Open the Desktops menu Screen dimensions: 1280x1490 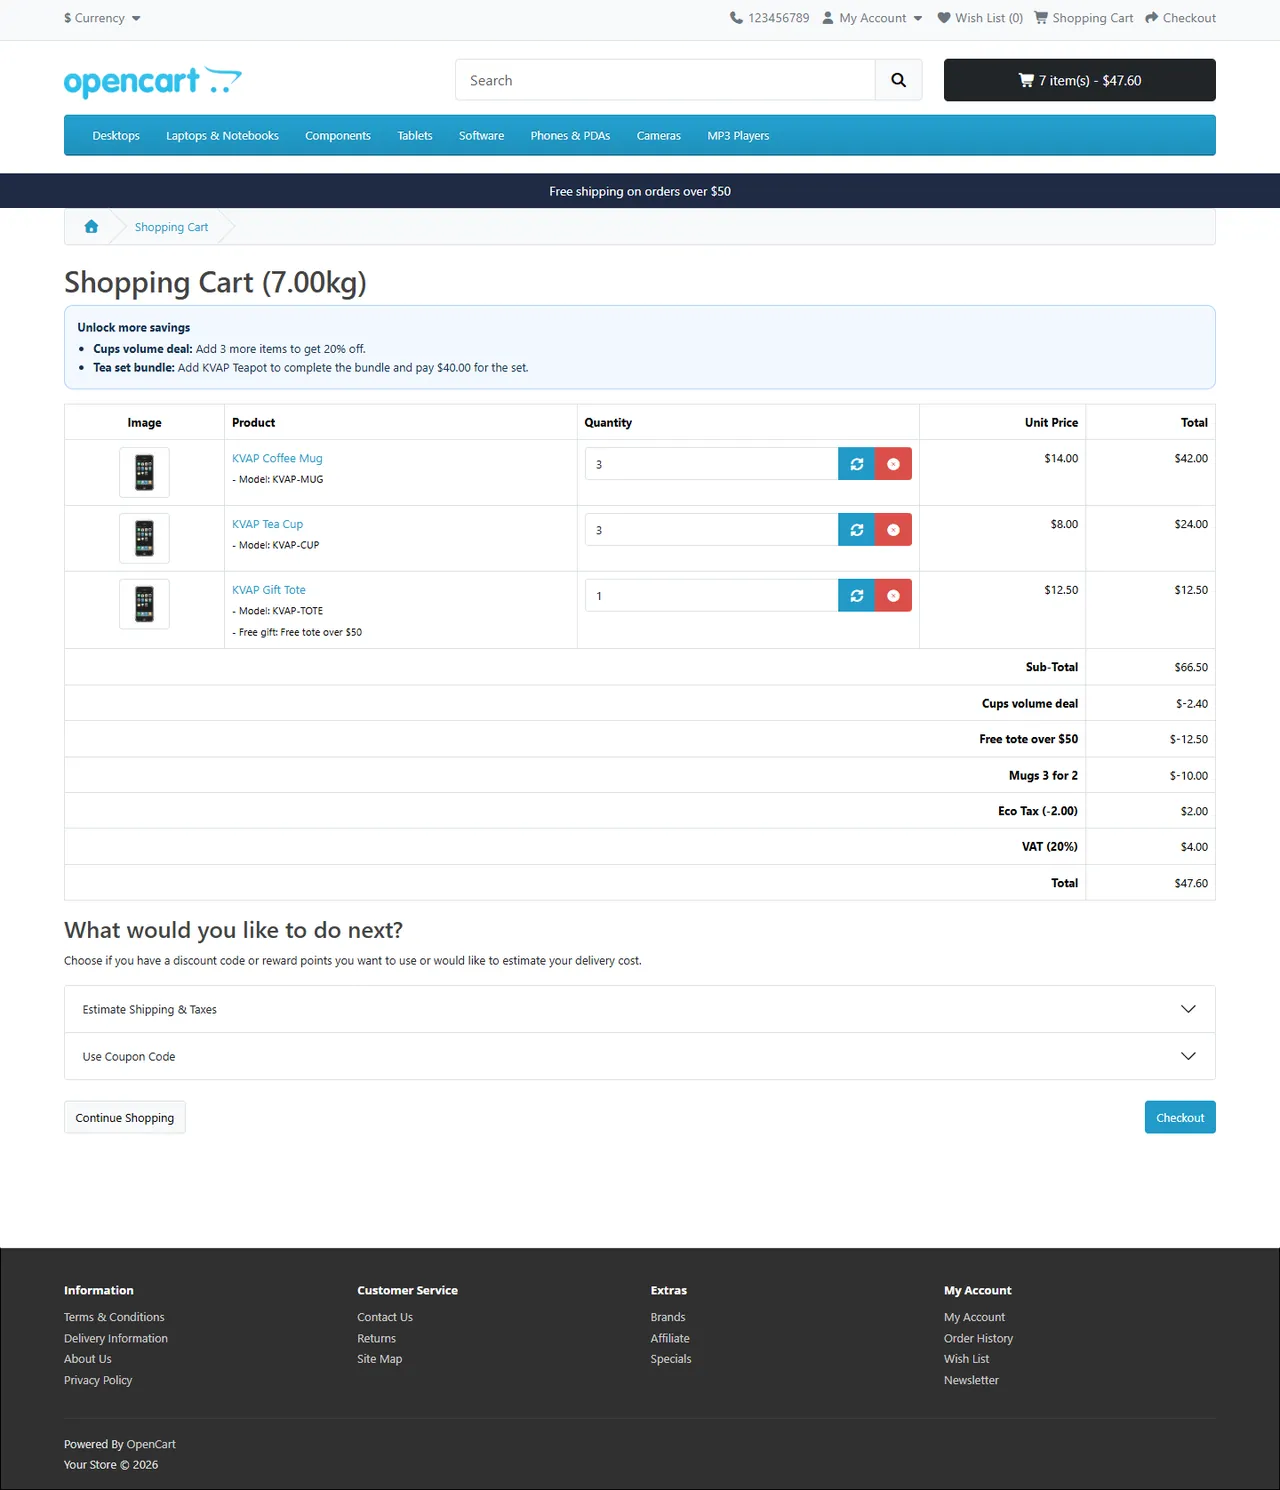(x=116, y=136)
